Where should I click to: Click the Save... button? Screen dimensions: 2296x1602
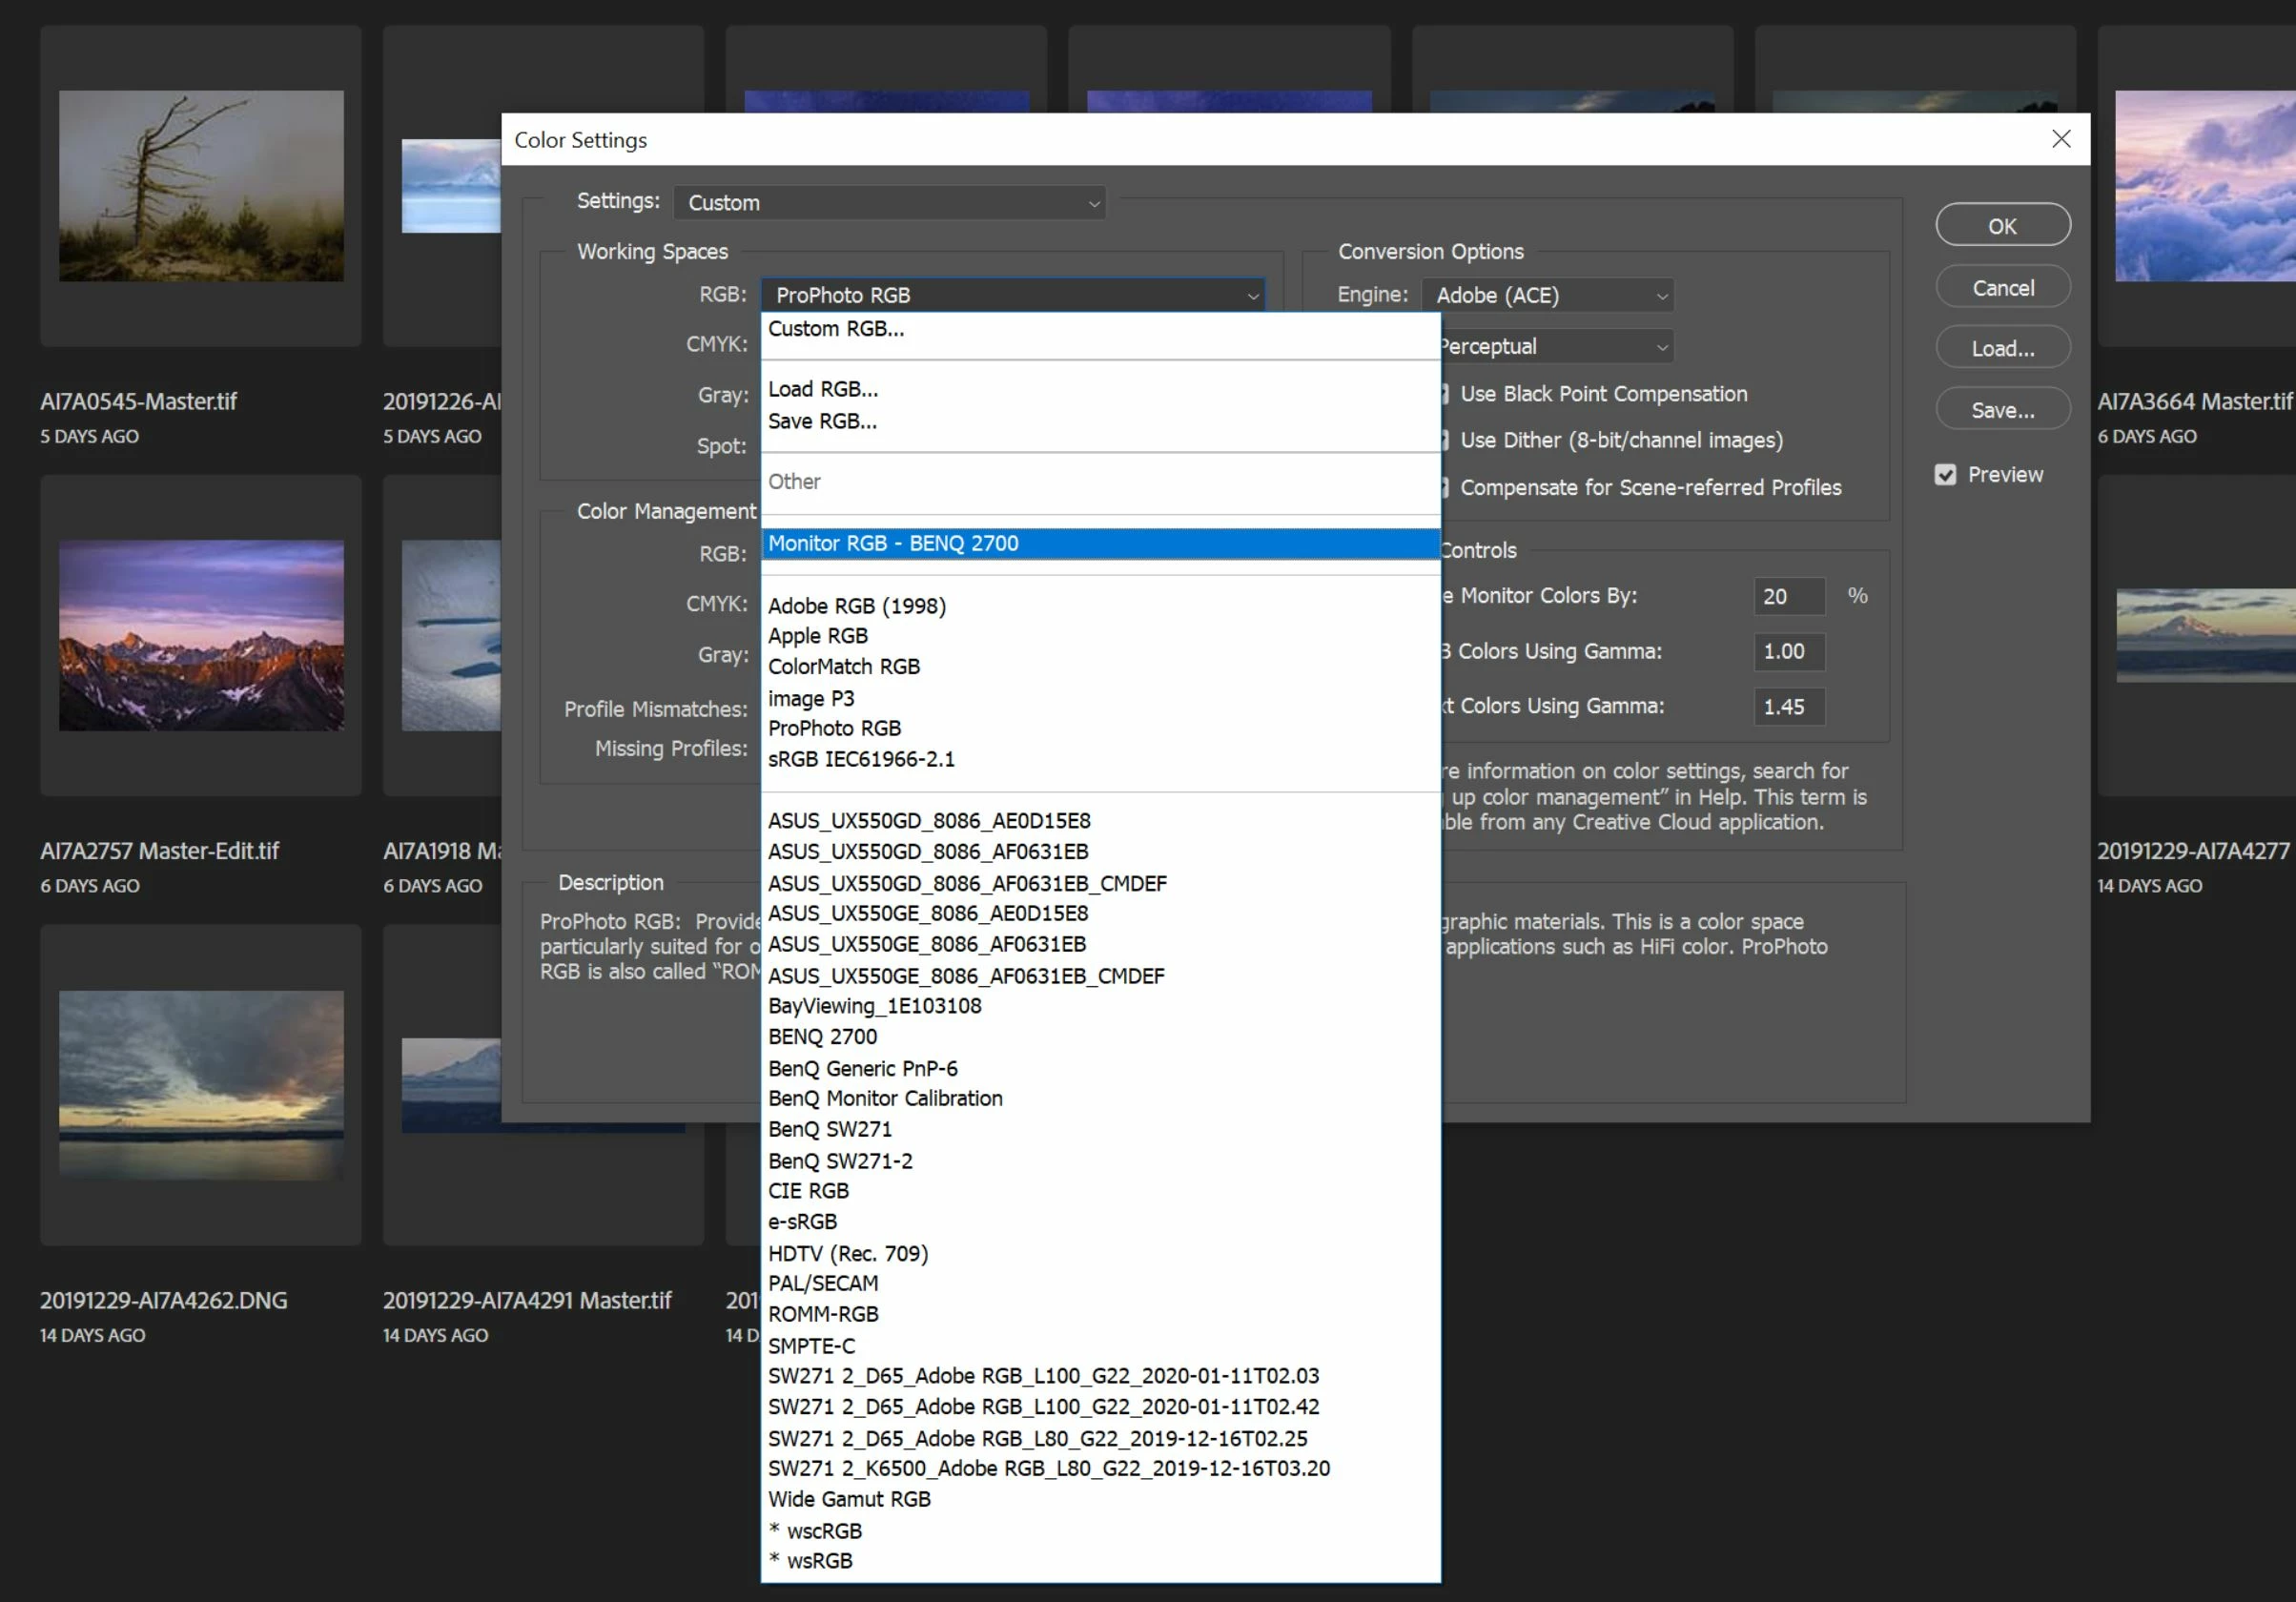point(2002,410)
